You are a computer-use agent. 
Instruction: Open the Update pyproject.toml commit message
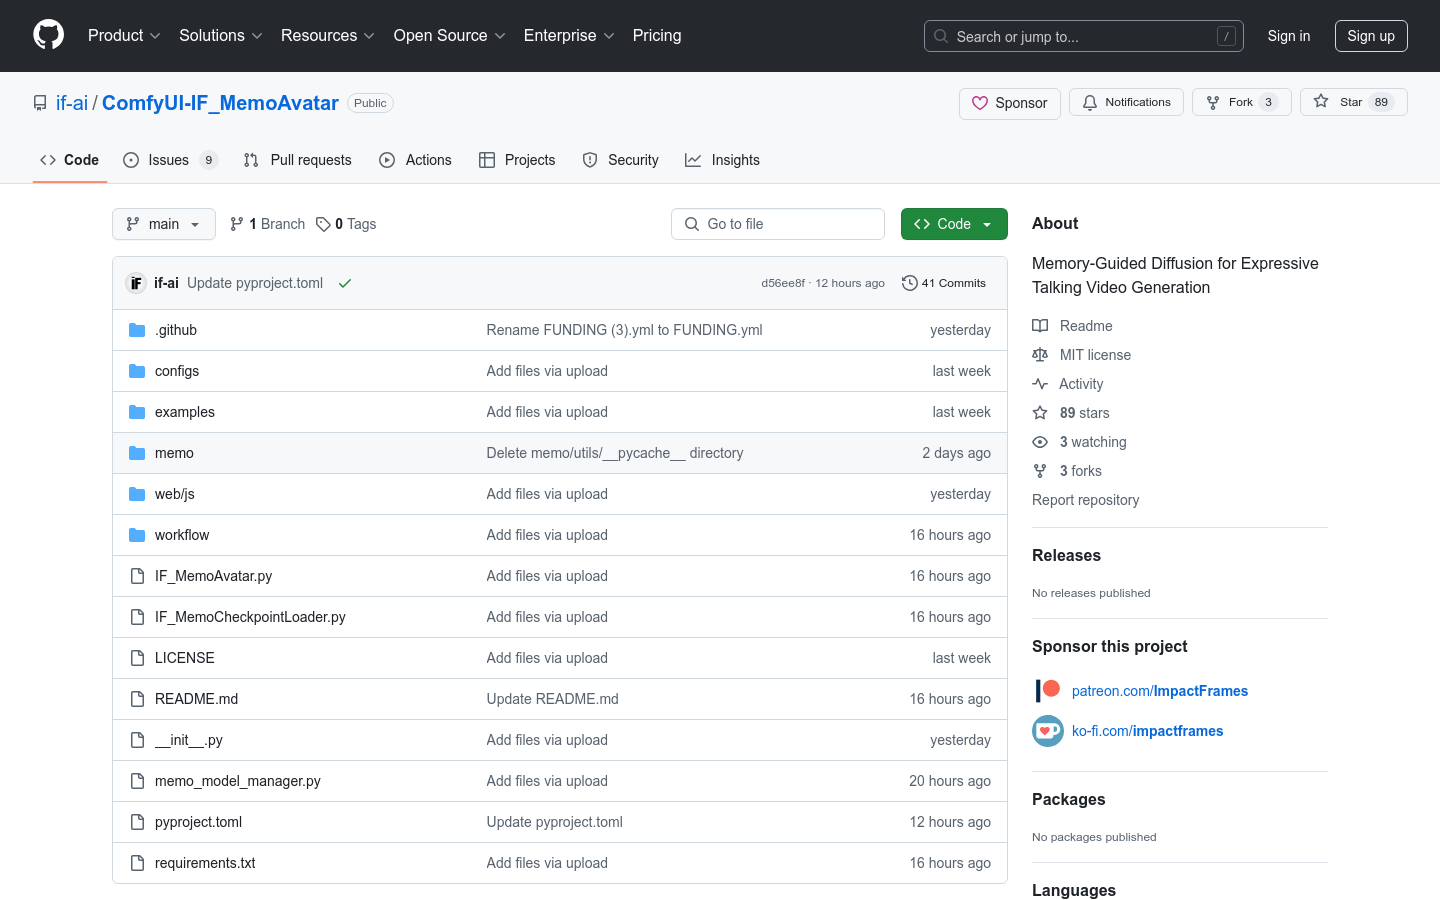click(x=255, y=283)
